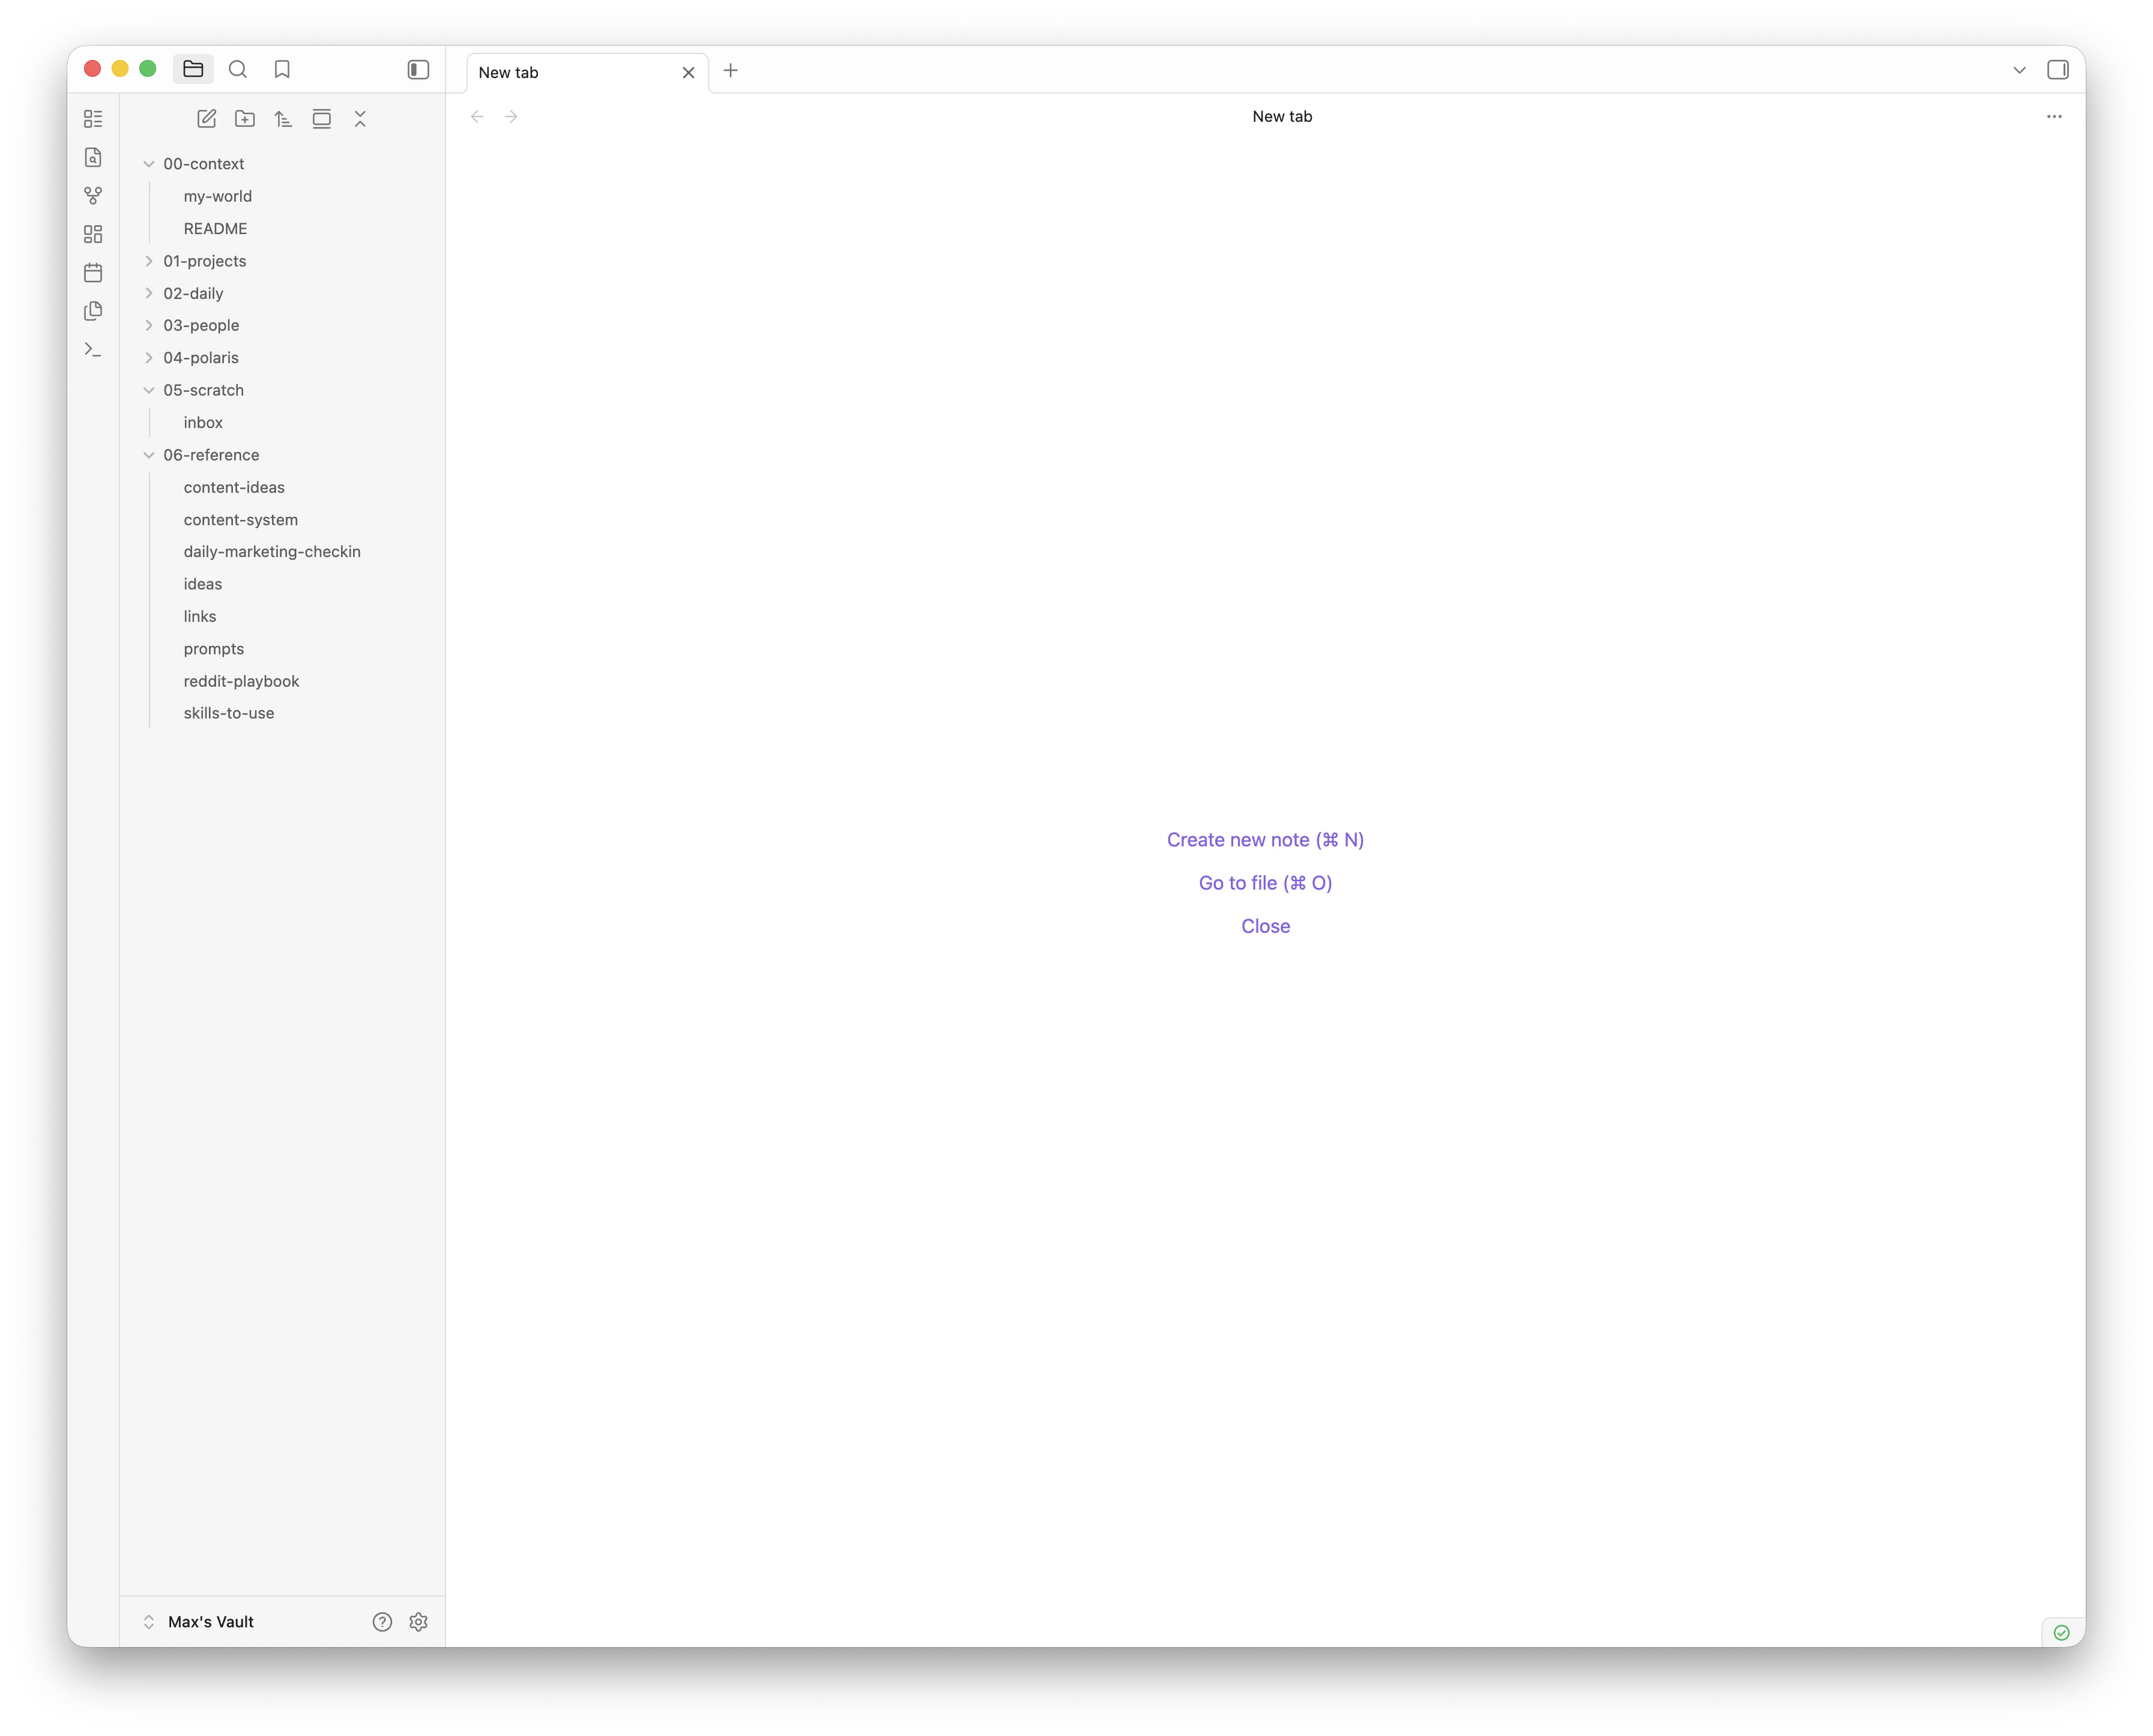
Task: Change sort order of the file list
Action: [283, 118]
